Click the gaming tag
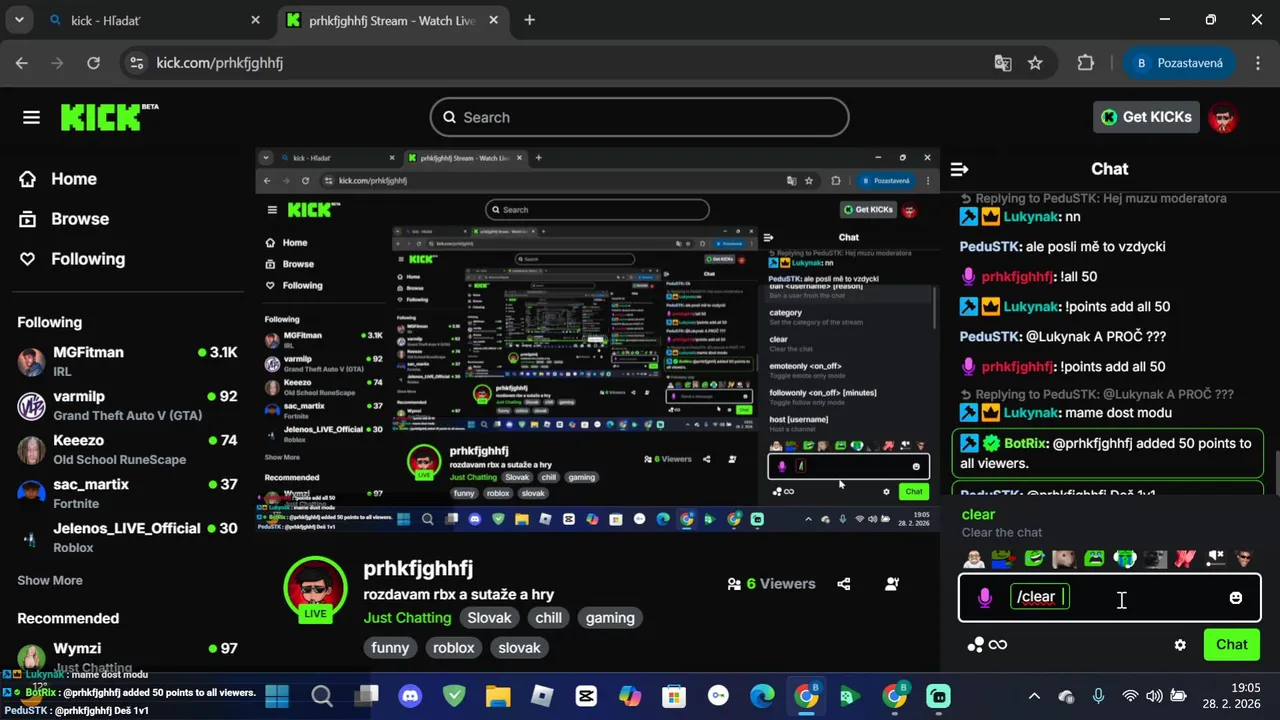This screenshot has width=1280, height=720. click(x=610, y=618)
